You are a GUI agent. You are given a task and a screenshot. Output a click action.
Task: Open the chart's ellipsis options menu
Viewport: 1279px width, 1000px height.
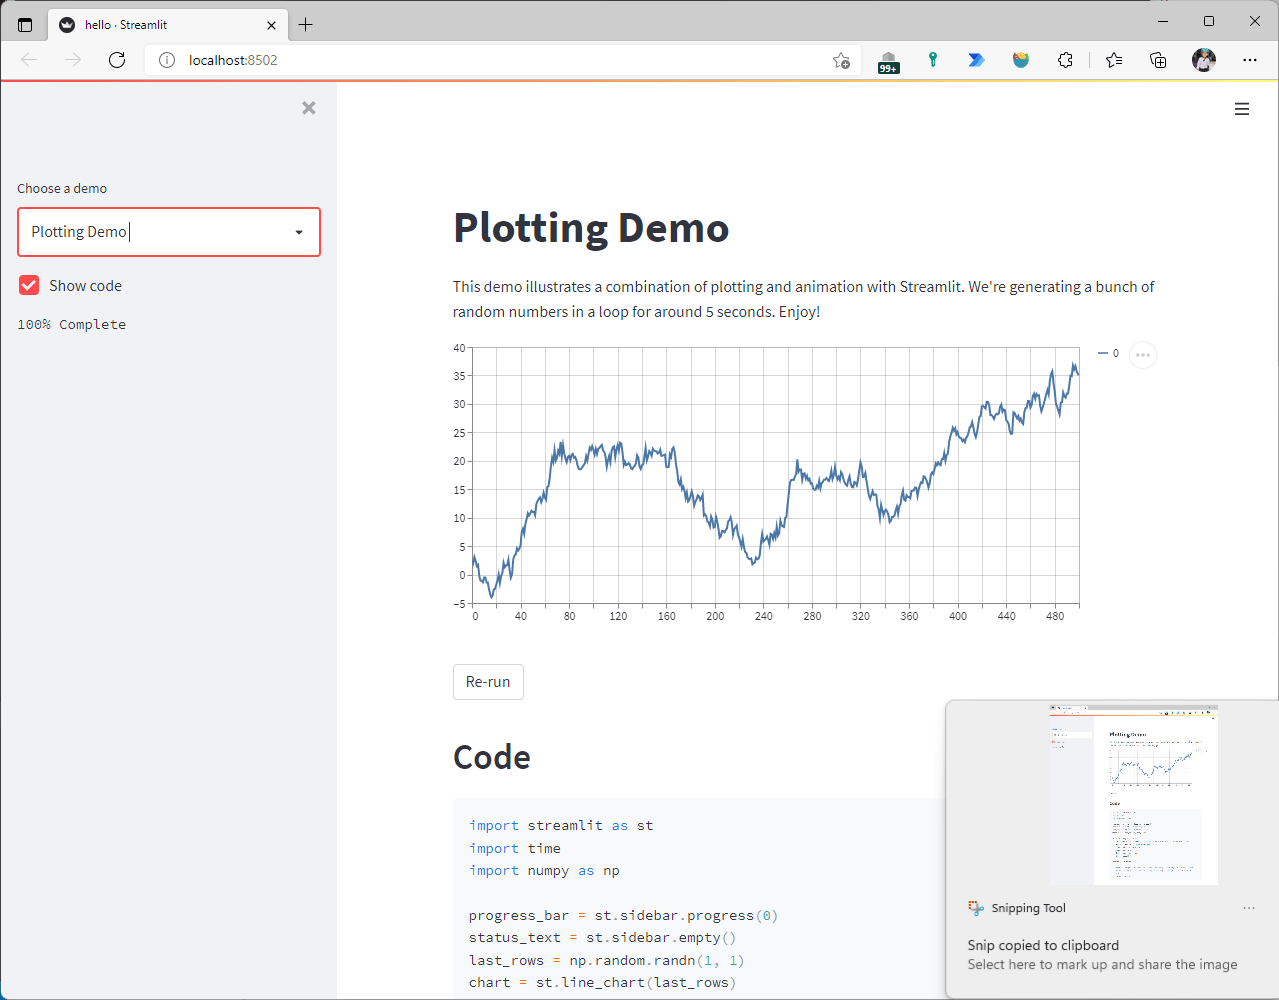click(x=1143, y=354)
